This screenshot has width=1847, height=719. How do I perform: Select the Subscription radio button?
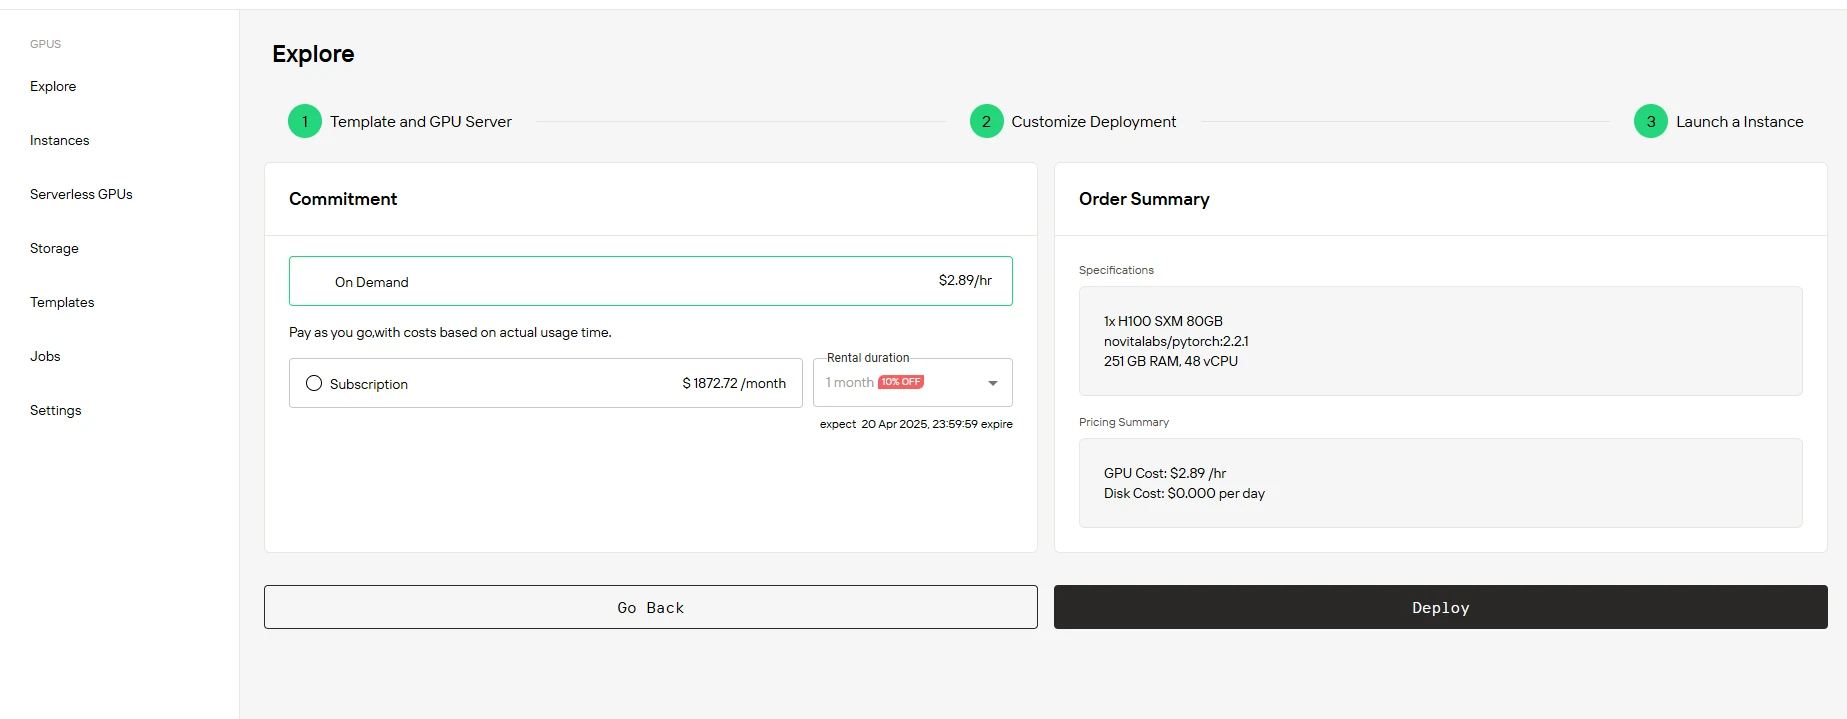pos(314,383)
